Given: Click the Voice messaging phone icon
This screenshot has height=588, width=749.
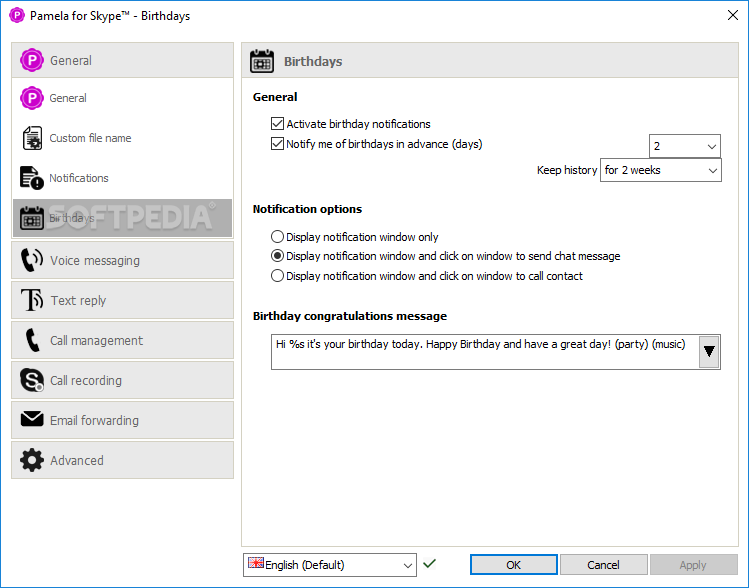Looking at the screenshot, I should click(x=32, y=260).
